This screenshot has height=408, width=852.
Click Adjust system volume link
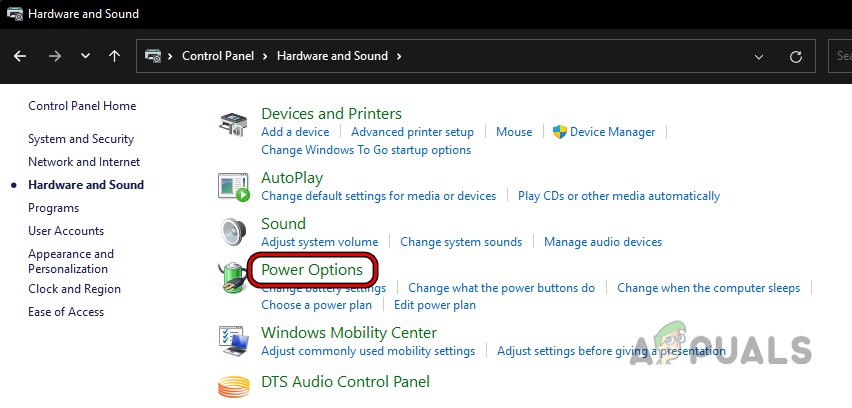(319, 242)
